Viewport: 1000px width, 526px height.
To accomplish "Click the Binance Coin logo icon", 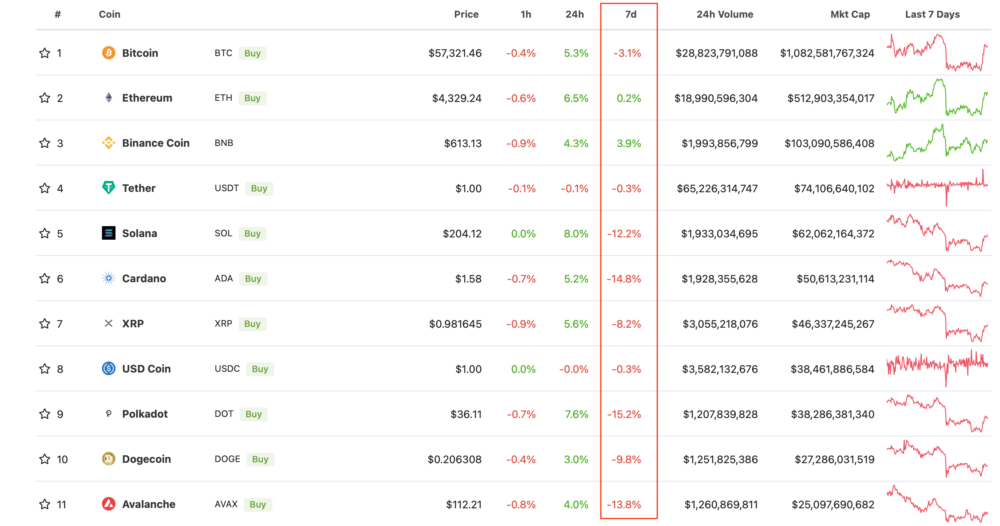I will (109, 143).
